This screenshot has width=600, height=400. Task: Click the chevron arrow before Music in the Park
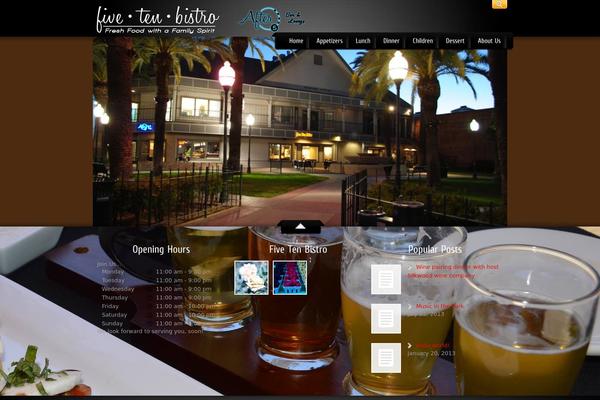410,306
